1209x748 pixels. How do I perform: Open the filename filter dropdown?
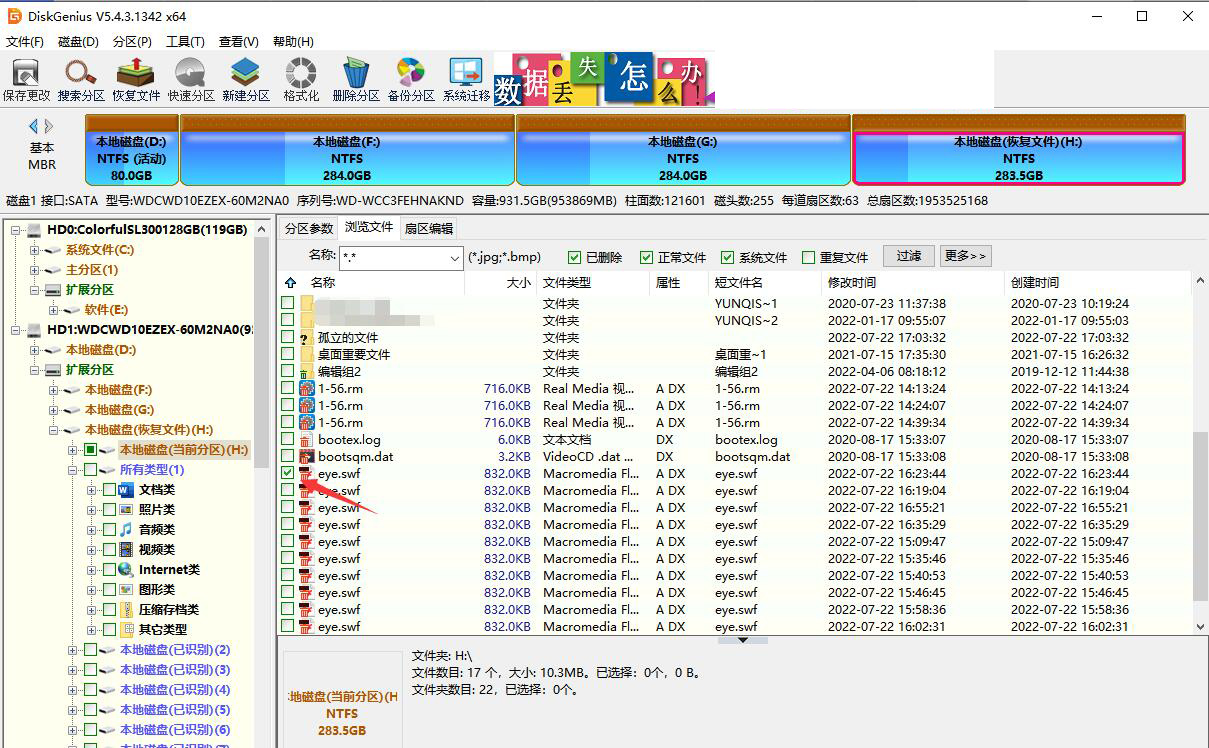point(455,258)
